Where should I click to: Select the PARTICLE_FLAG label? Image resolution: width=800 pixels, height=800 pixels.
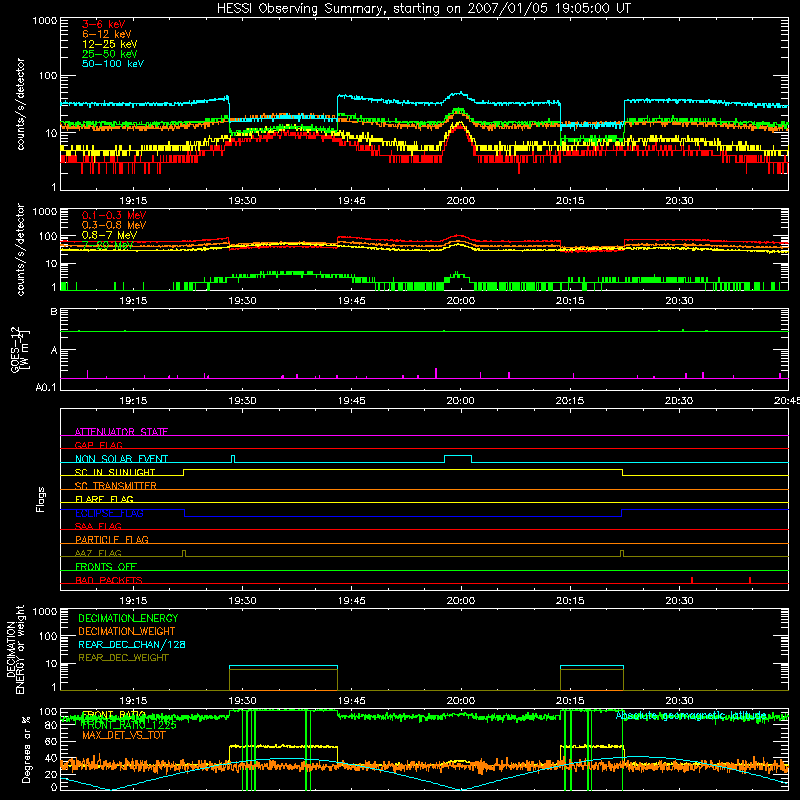pos(112,539)
